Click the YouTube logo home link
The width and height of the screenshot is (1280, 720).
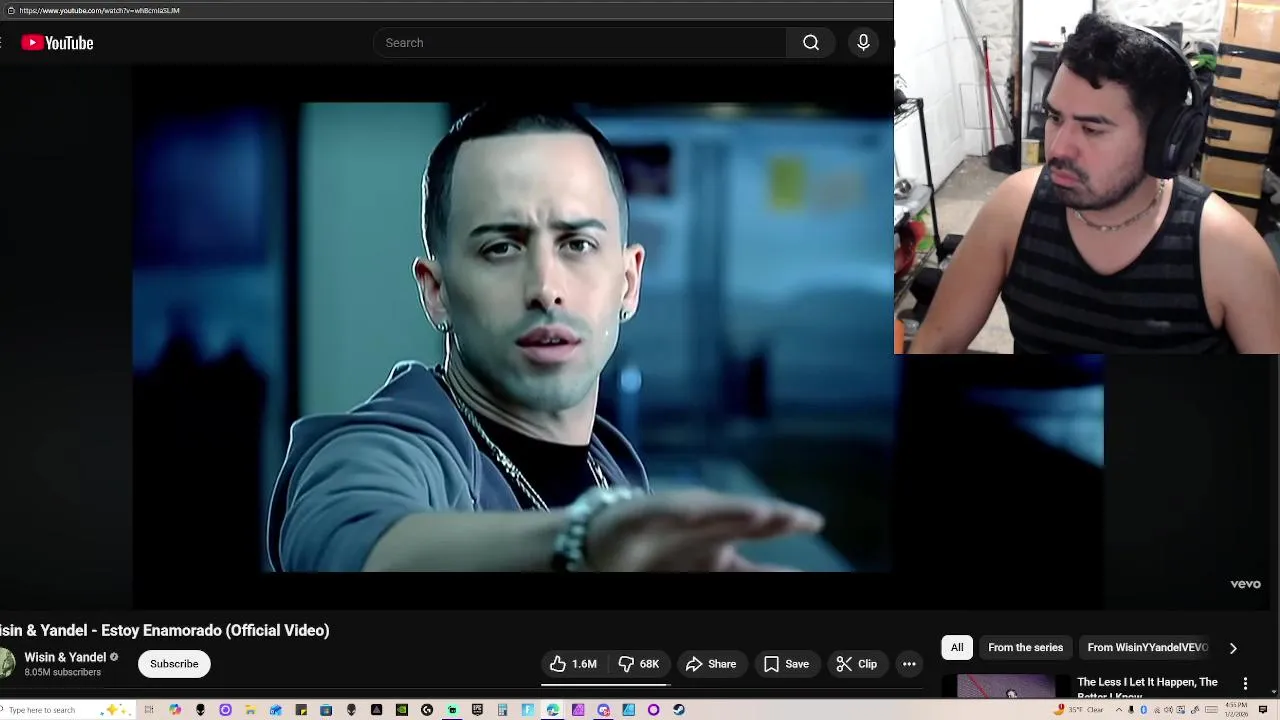click(57, 43)
